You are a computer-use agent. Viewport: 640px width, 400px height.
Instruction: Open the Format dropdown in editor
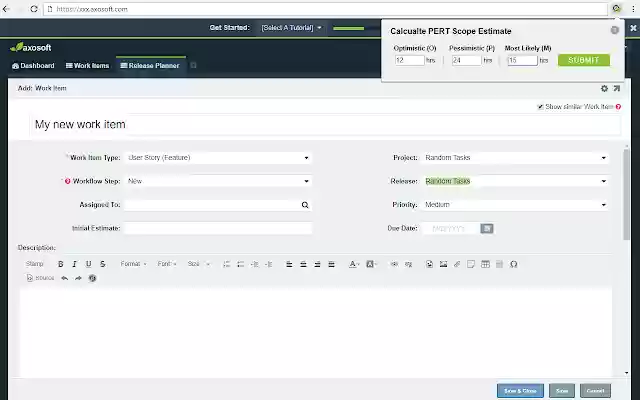pyautogui.click(x=133, y=264)
